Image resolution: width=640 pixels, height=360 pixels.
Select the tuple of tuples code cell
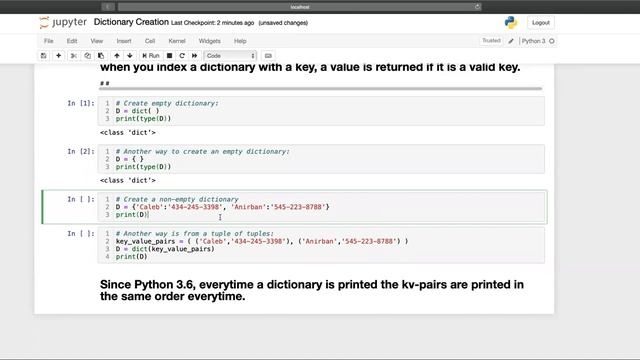click(x=321, y=245)
